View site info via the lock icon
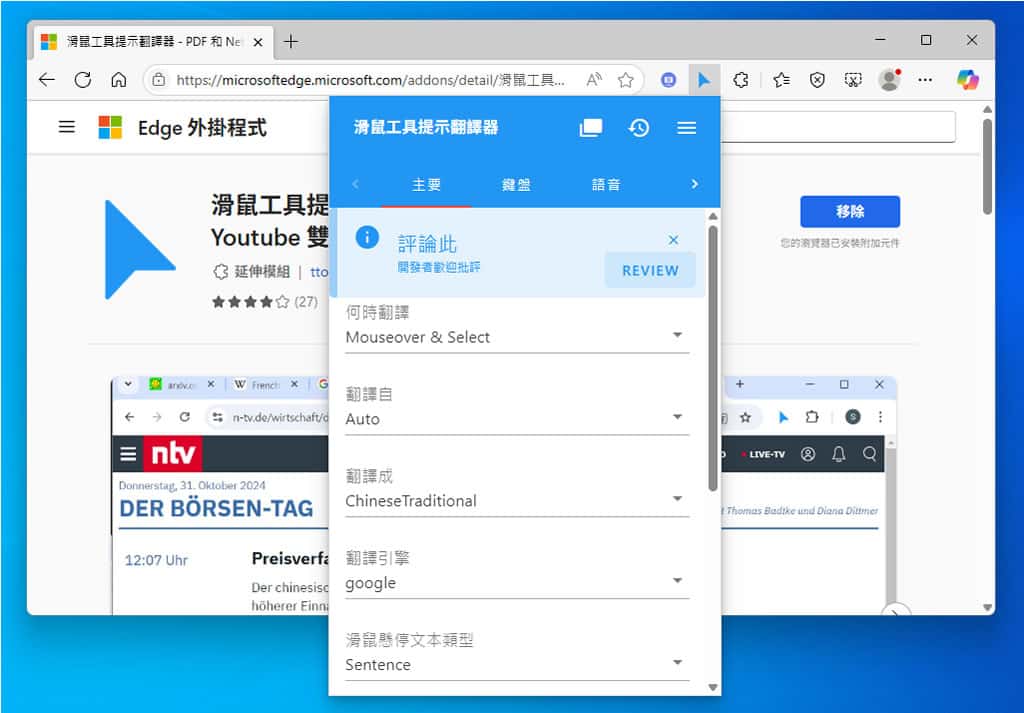This screenshot has width=1024, height=713. [x=159, y=80]
